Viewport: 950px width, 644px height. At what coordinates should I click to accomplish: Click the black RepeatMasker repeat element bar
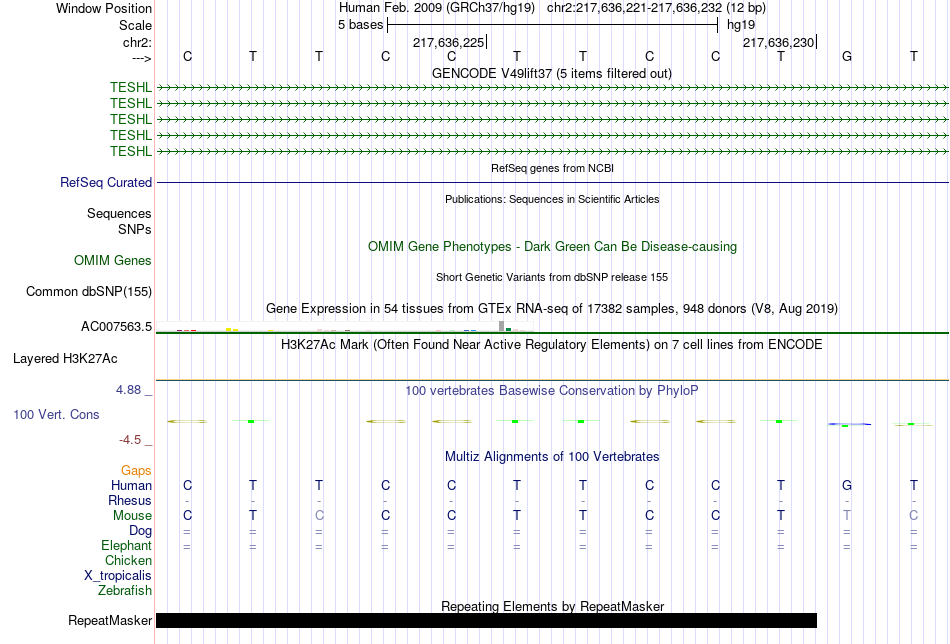(x=487, y=620)
